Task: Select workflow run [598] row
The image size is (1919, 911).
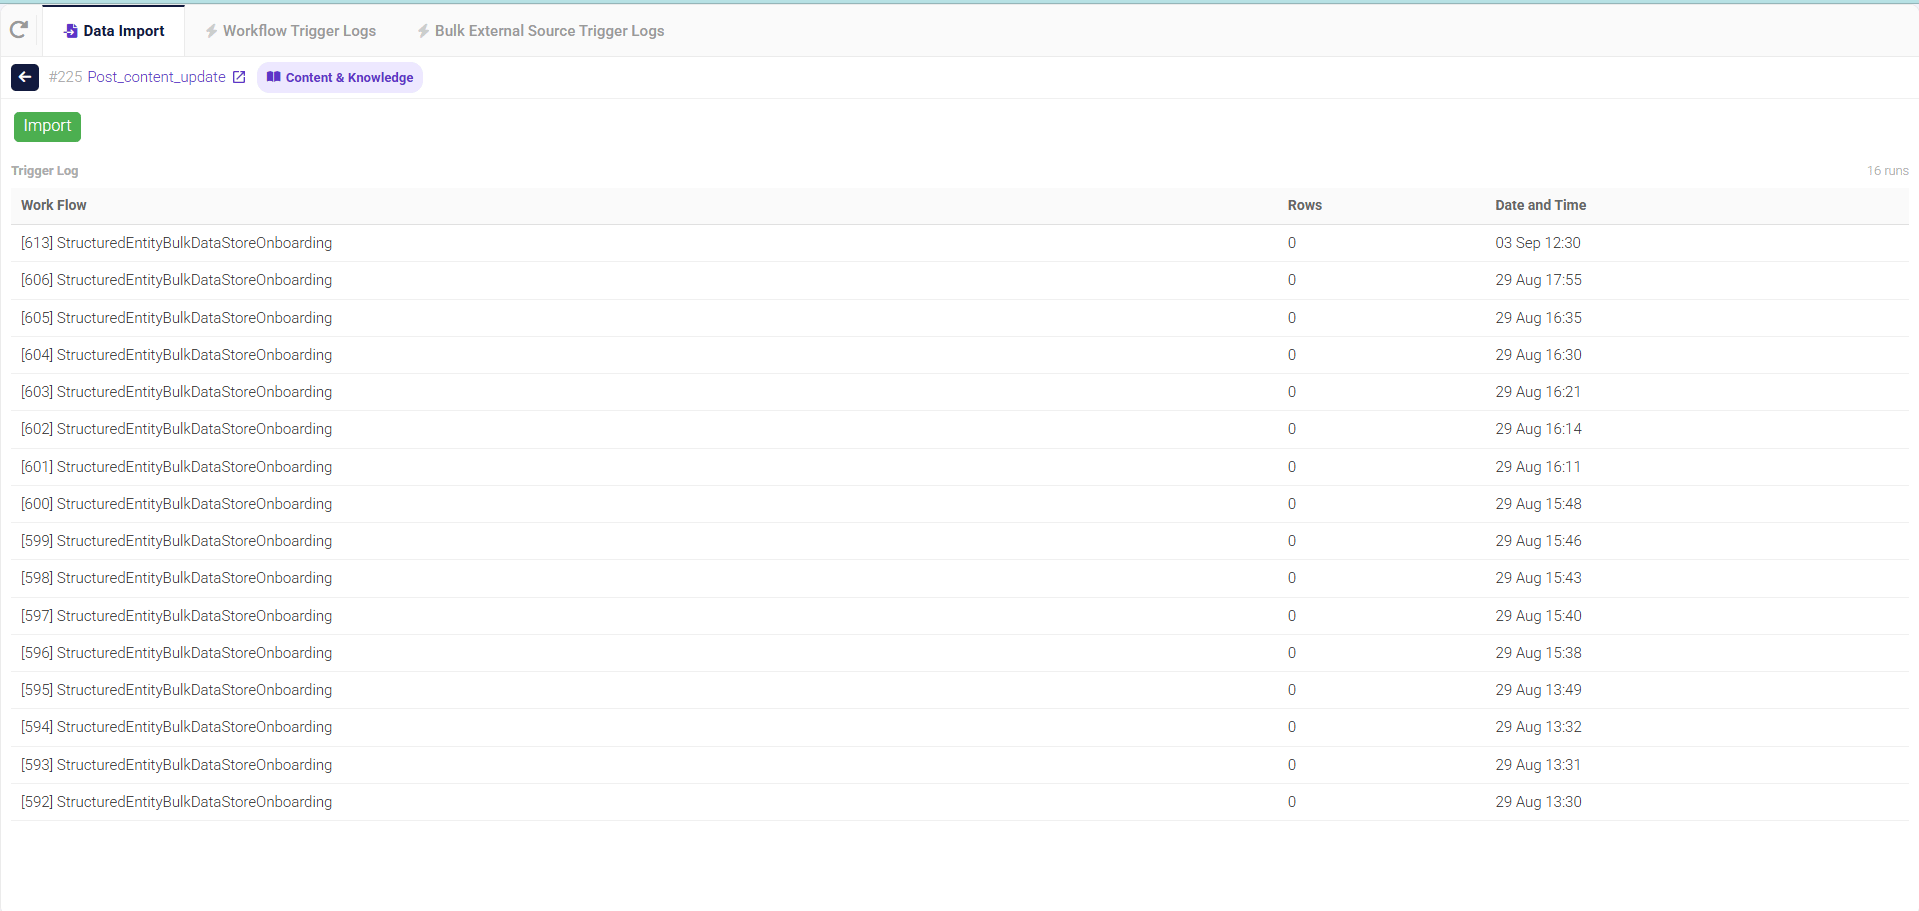Action: 959,578
